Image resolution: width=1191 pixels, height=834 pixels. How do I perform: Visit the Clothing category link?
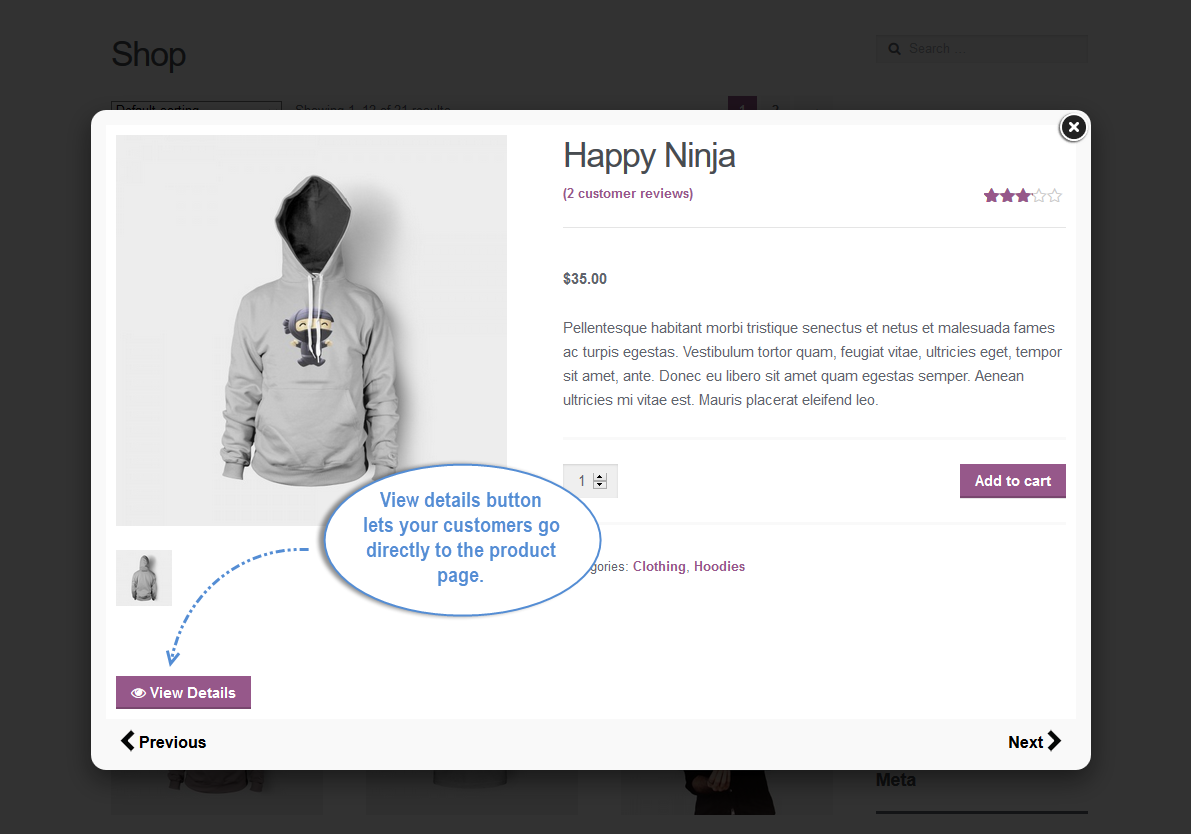tap(659, 566)
